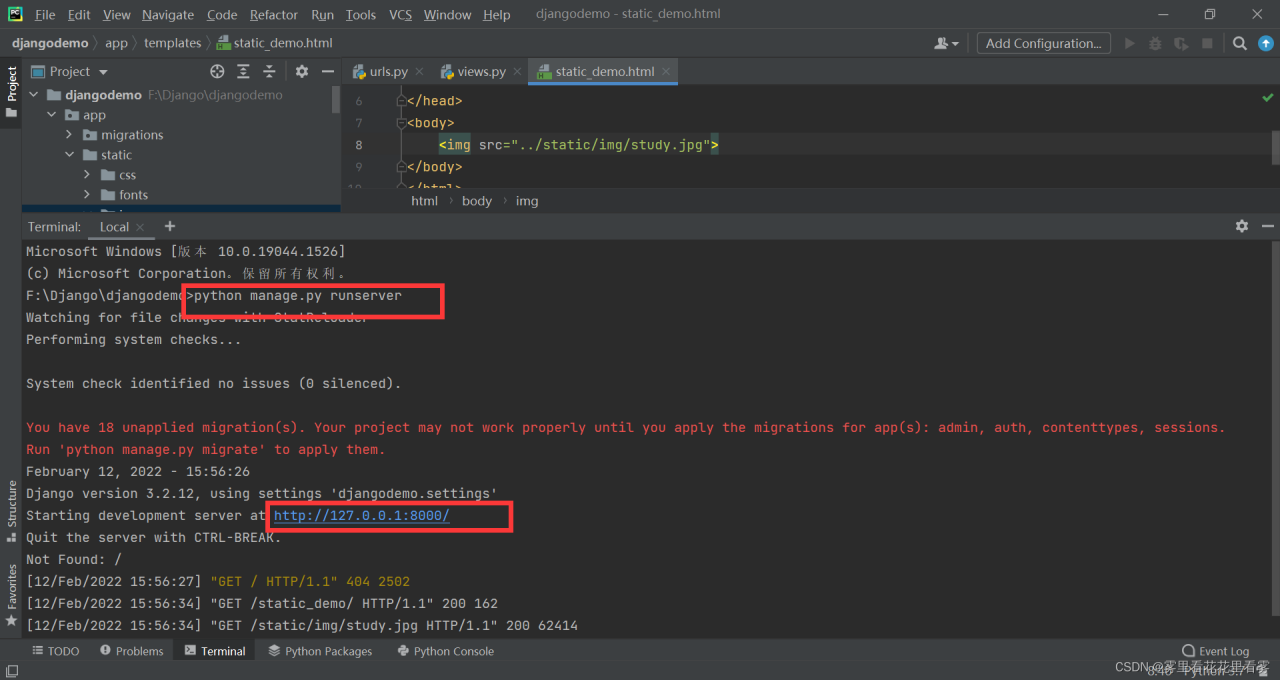1280x680 pixels.
Task: Click Collapse All icon in Project panel
Action: (269, 71)
